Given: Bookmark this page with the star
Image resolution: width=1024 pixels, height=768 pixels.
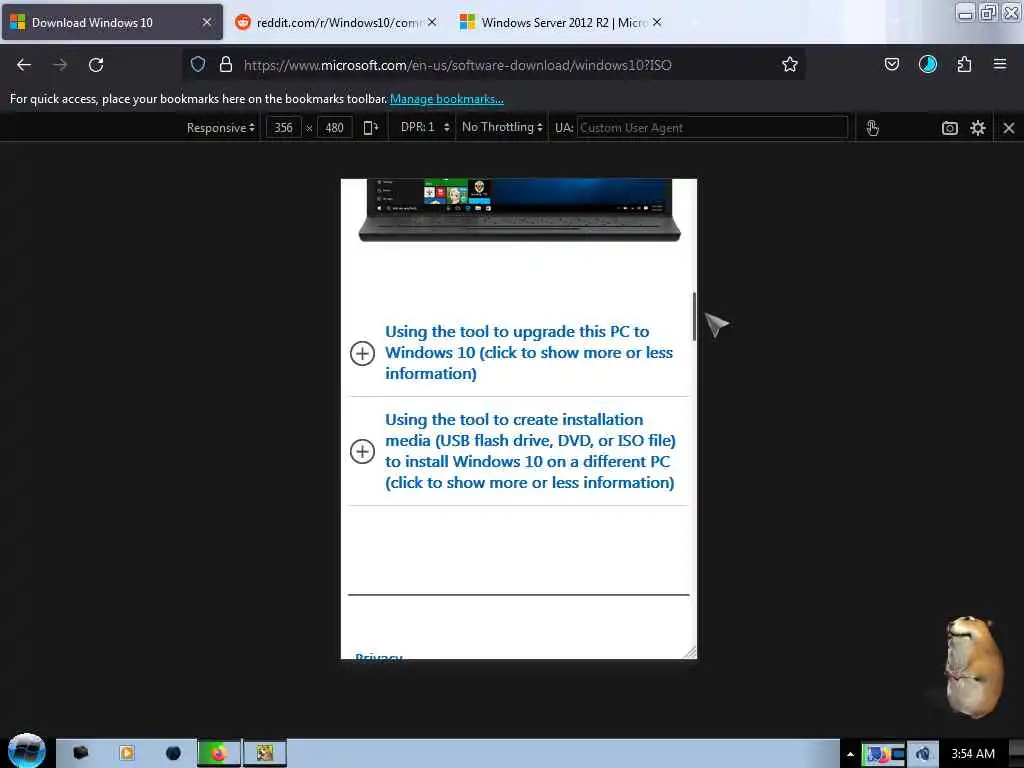Looking at the screenshot, I should pos(790,64).
